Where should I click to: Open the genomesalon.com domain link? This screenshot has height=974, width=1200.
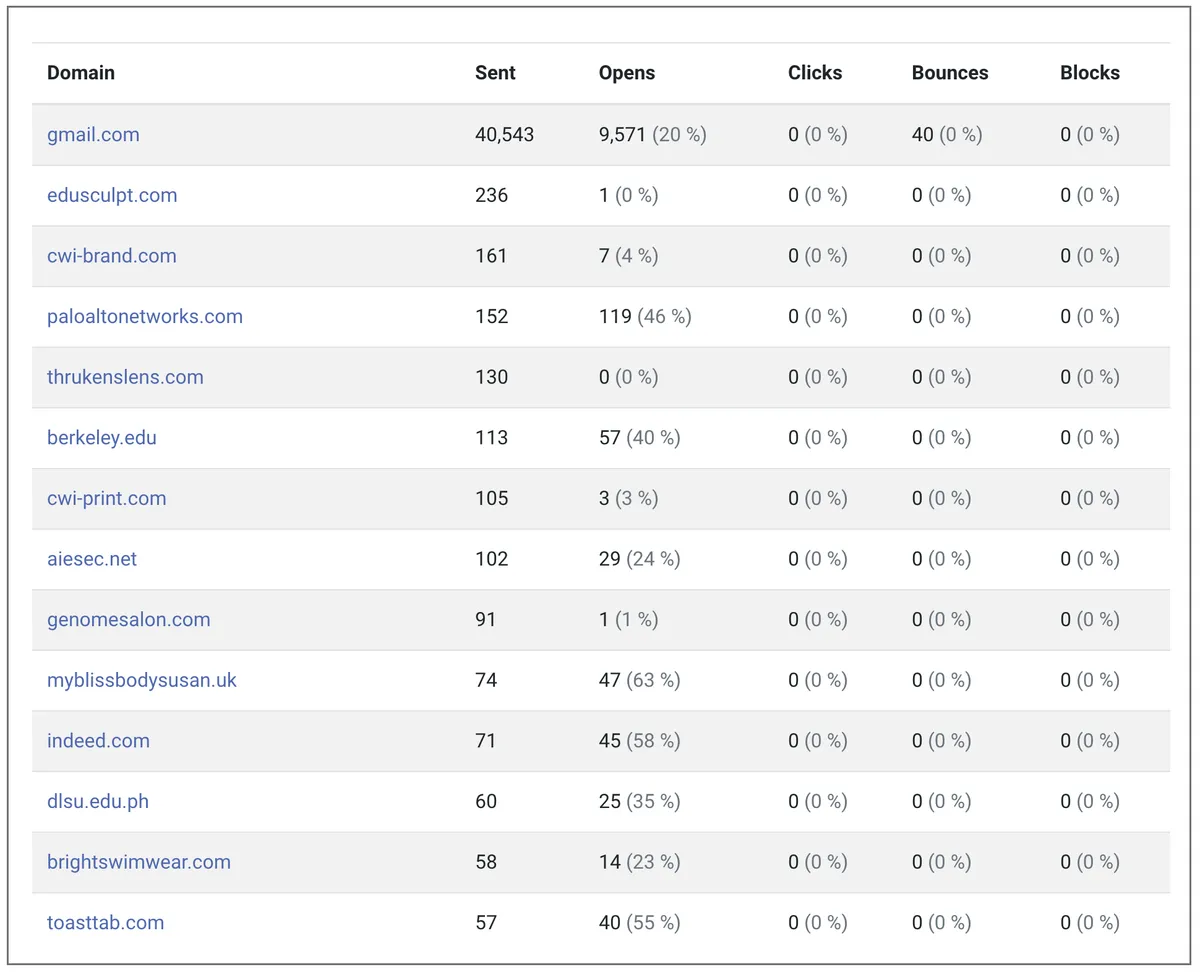coord(129,619)
